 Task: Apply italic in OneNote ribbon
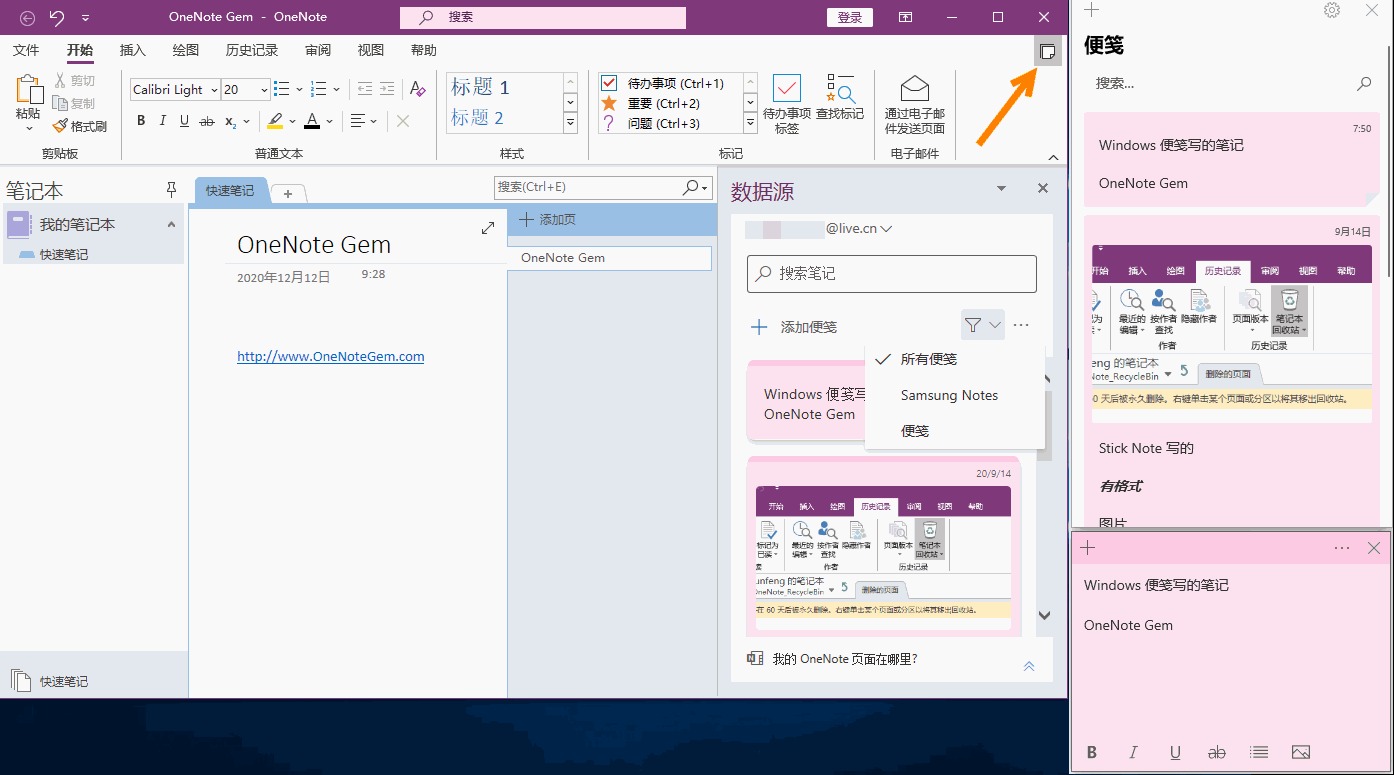pyautogui.click(x=163, y=121)
